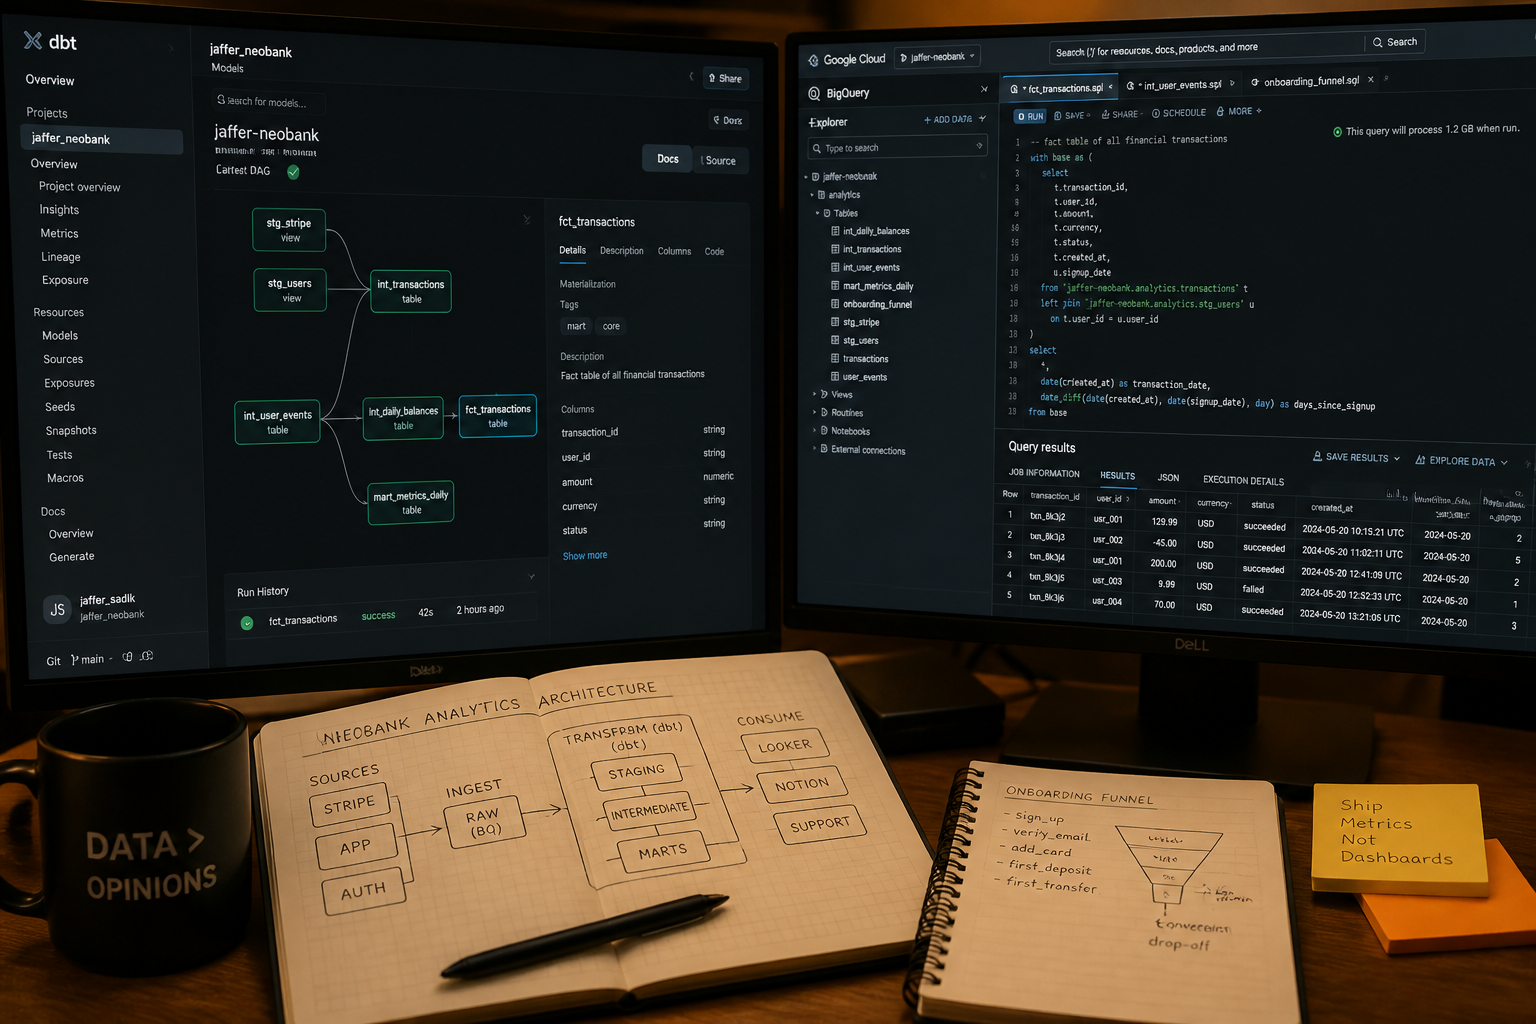The width and height of the screenshot is (1536, 1024).
Task: Click the More icon in query toolbar
Action: pyautogui.click(x=1220, y=112)
